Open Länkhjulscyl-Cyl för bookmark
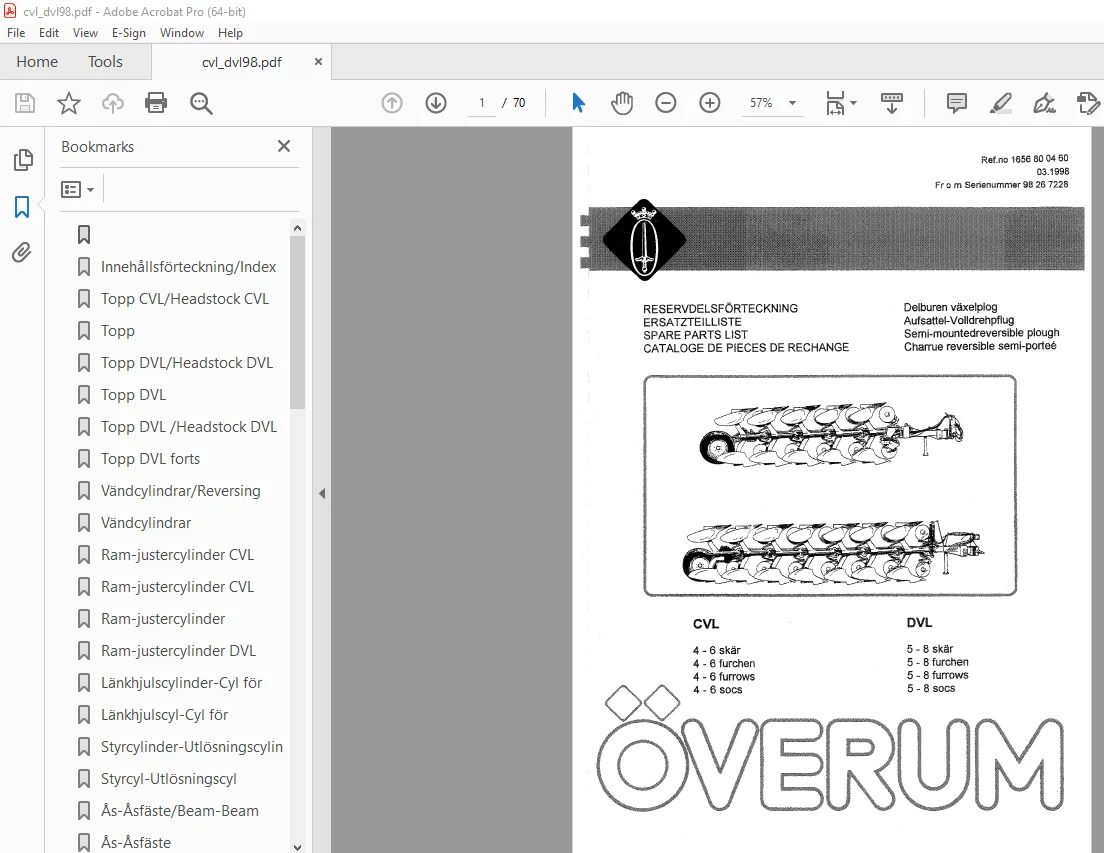1104x853 pixels. click(x=164, y=715)
